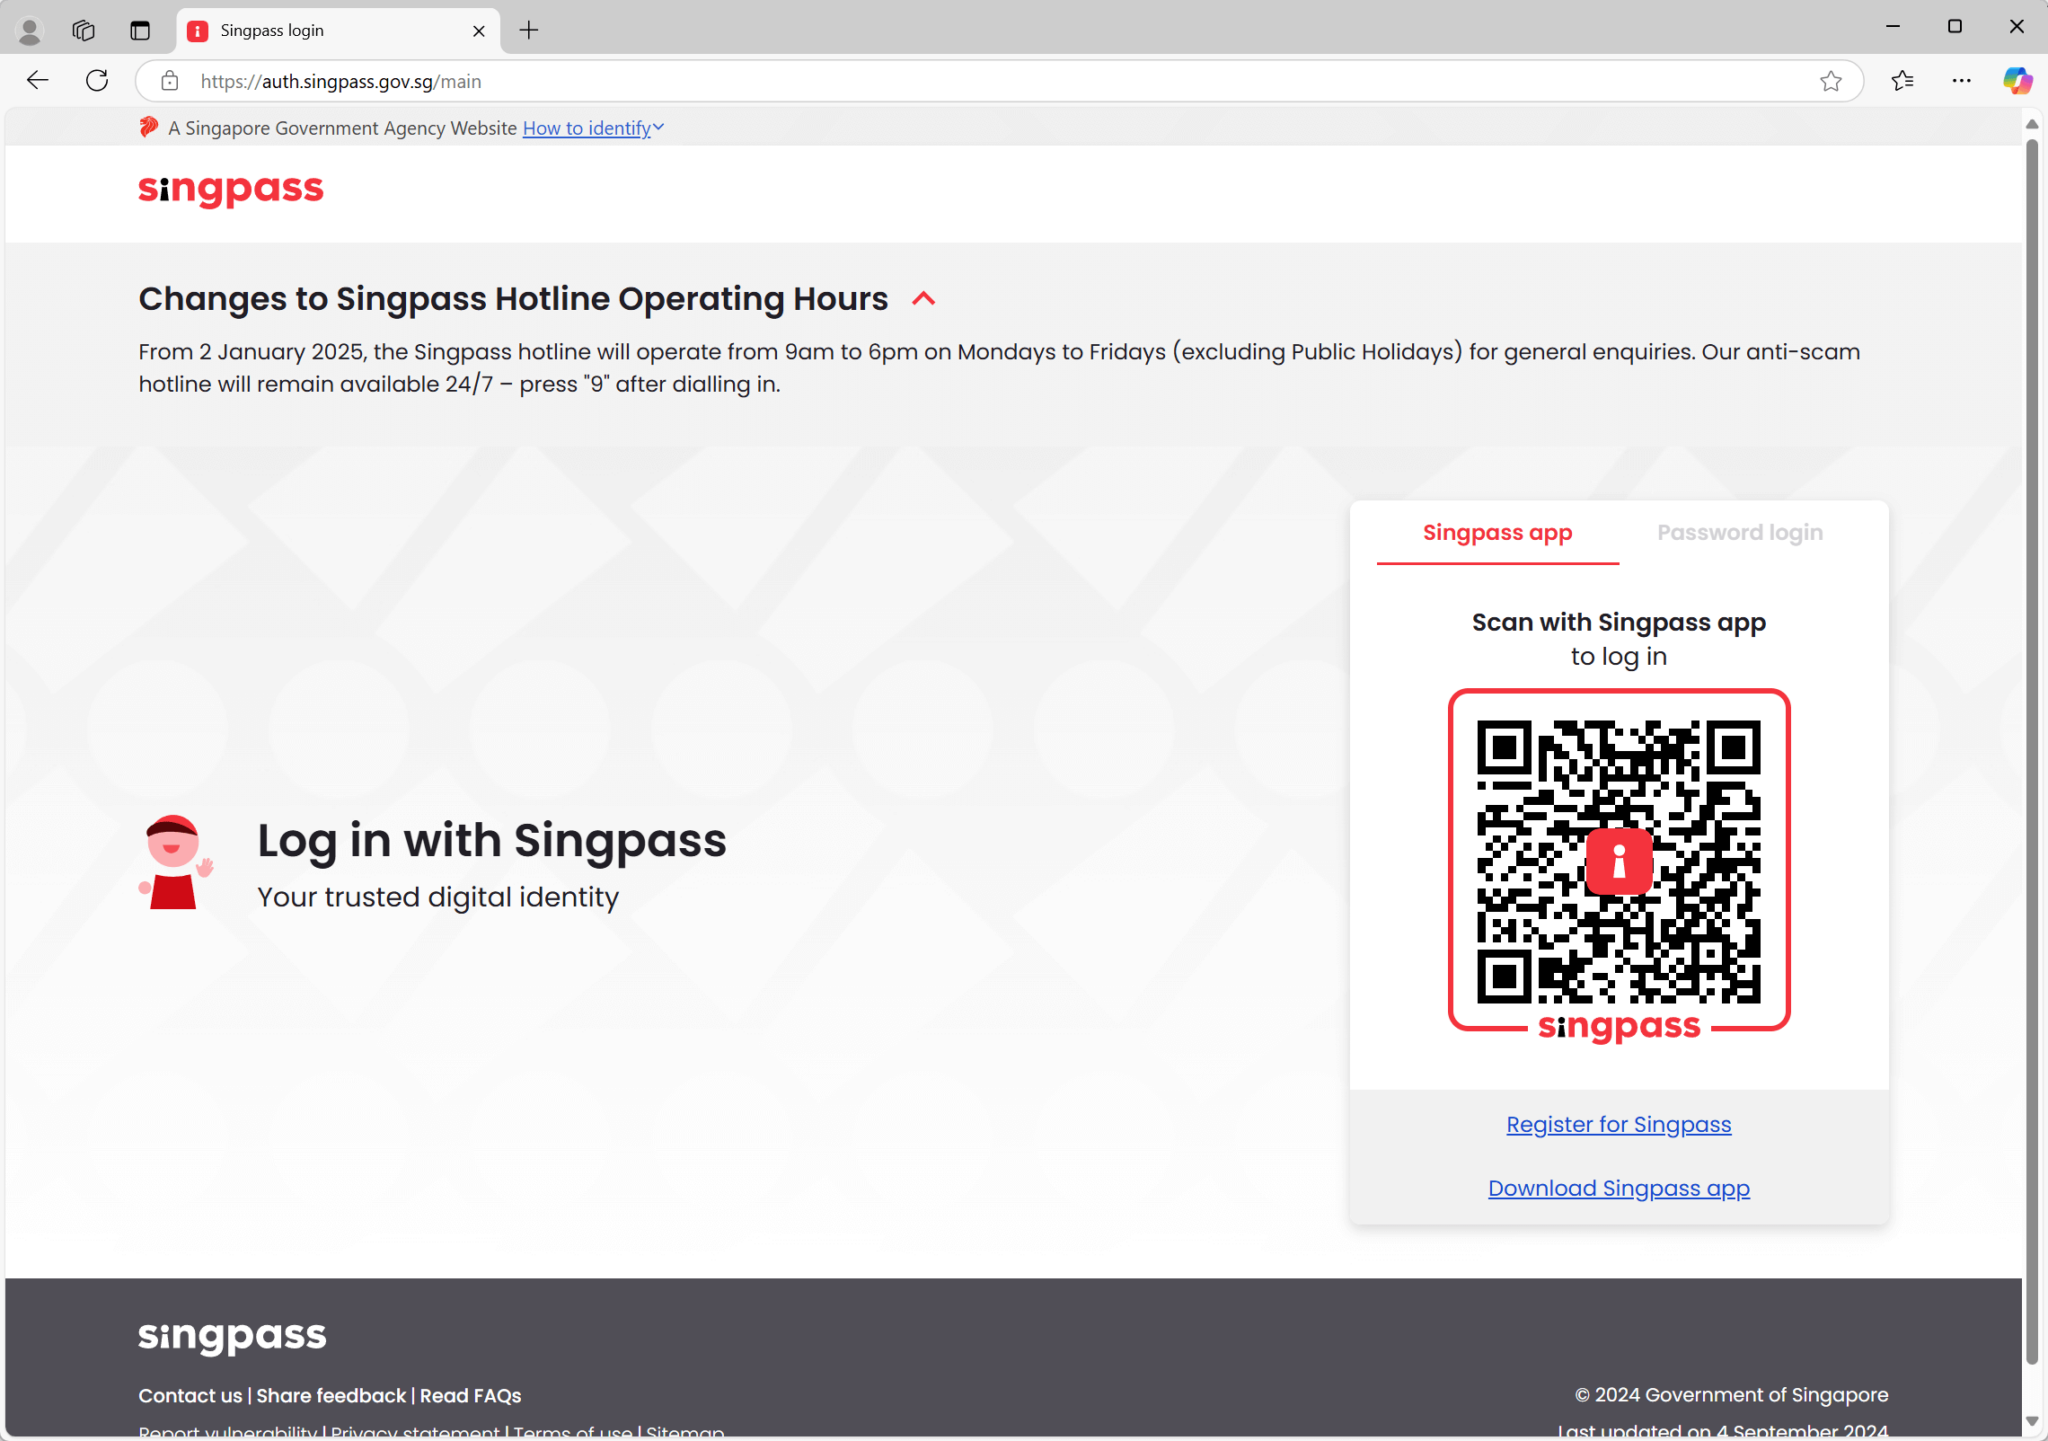The height and width of the screenshot is (1441, 2048).
Task: Click the Download Singpass app link
Action: pyautogui.click(x=1618, y=1189)
